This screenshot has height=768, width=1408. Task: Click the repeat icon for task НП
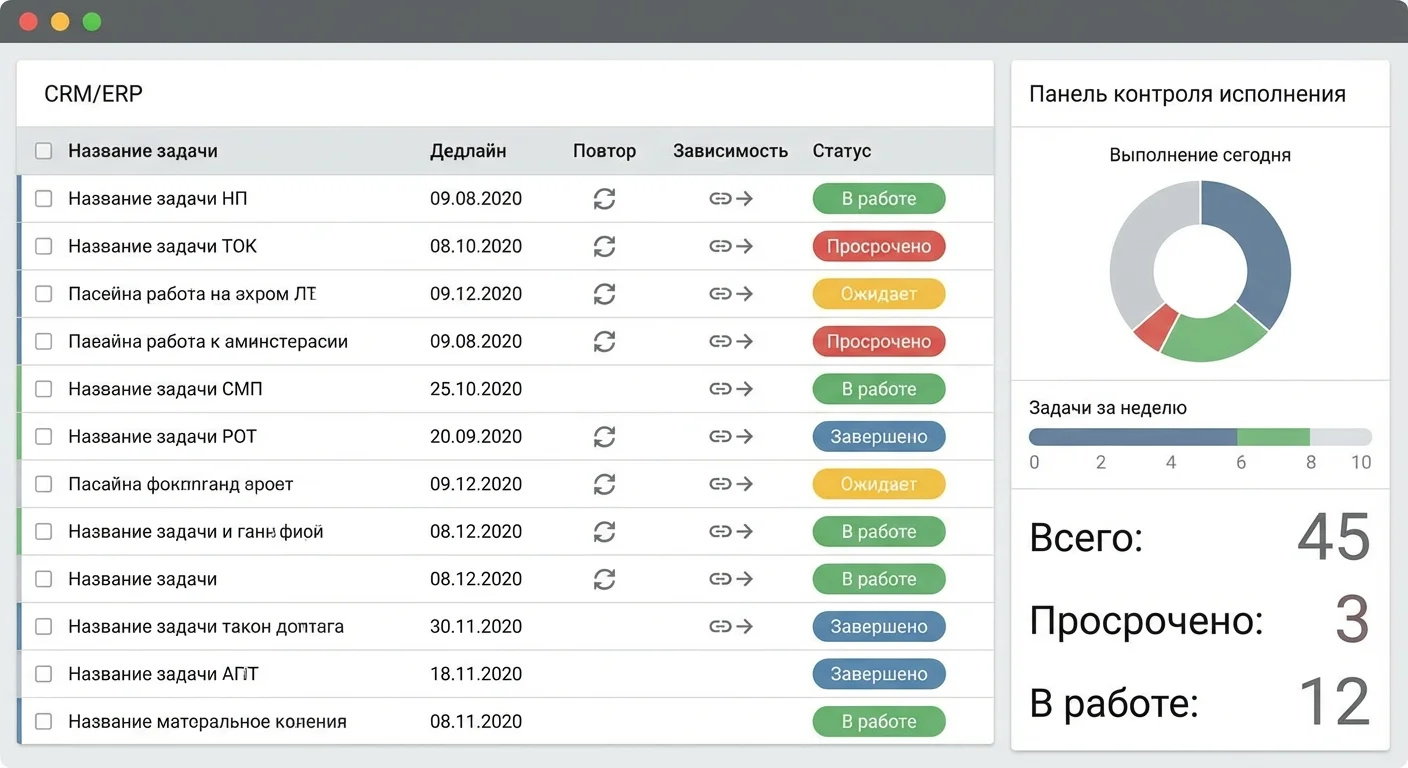[604, 199]
